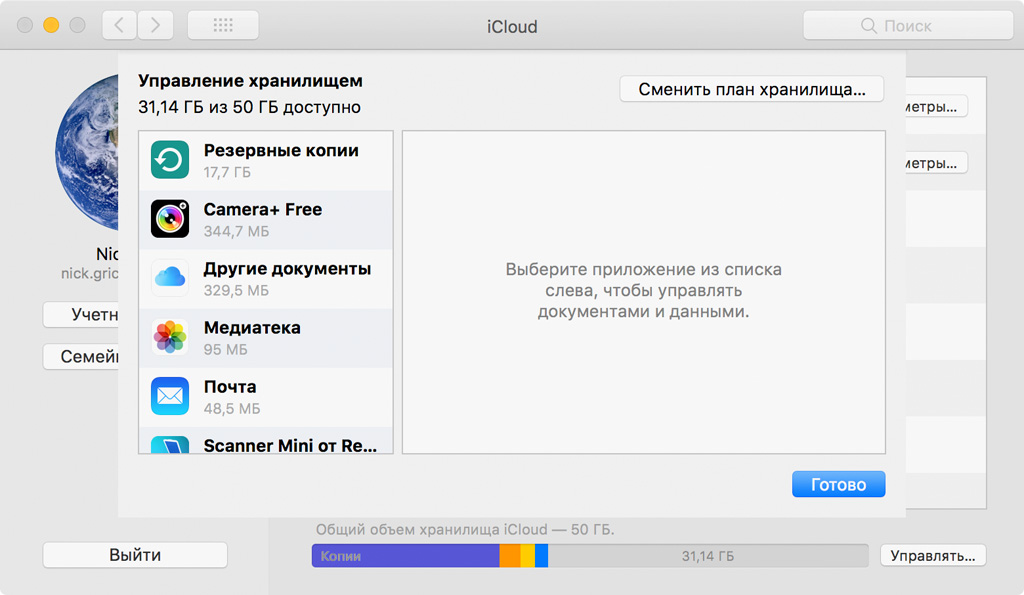Click the magnifier icon in the search field
This screenshot has width=1024, height=595.
coord(869,25)
